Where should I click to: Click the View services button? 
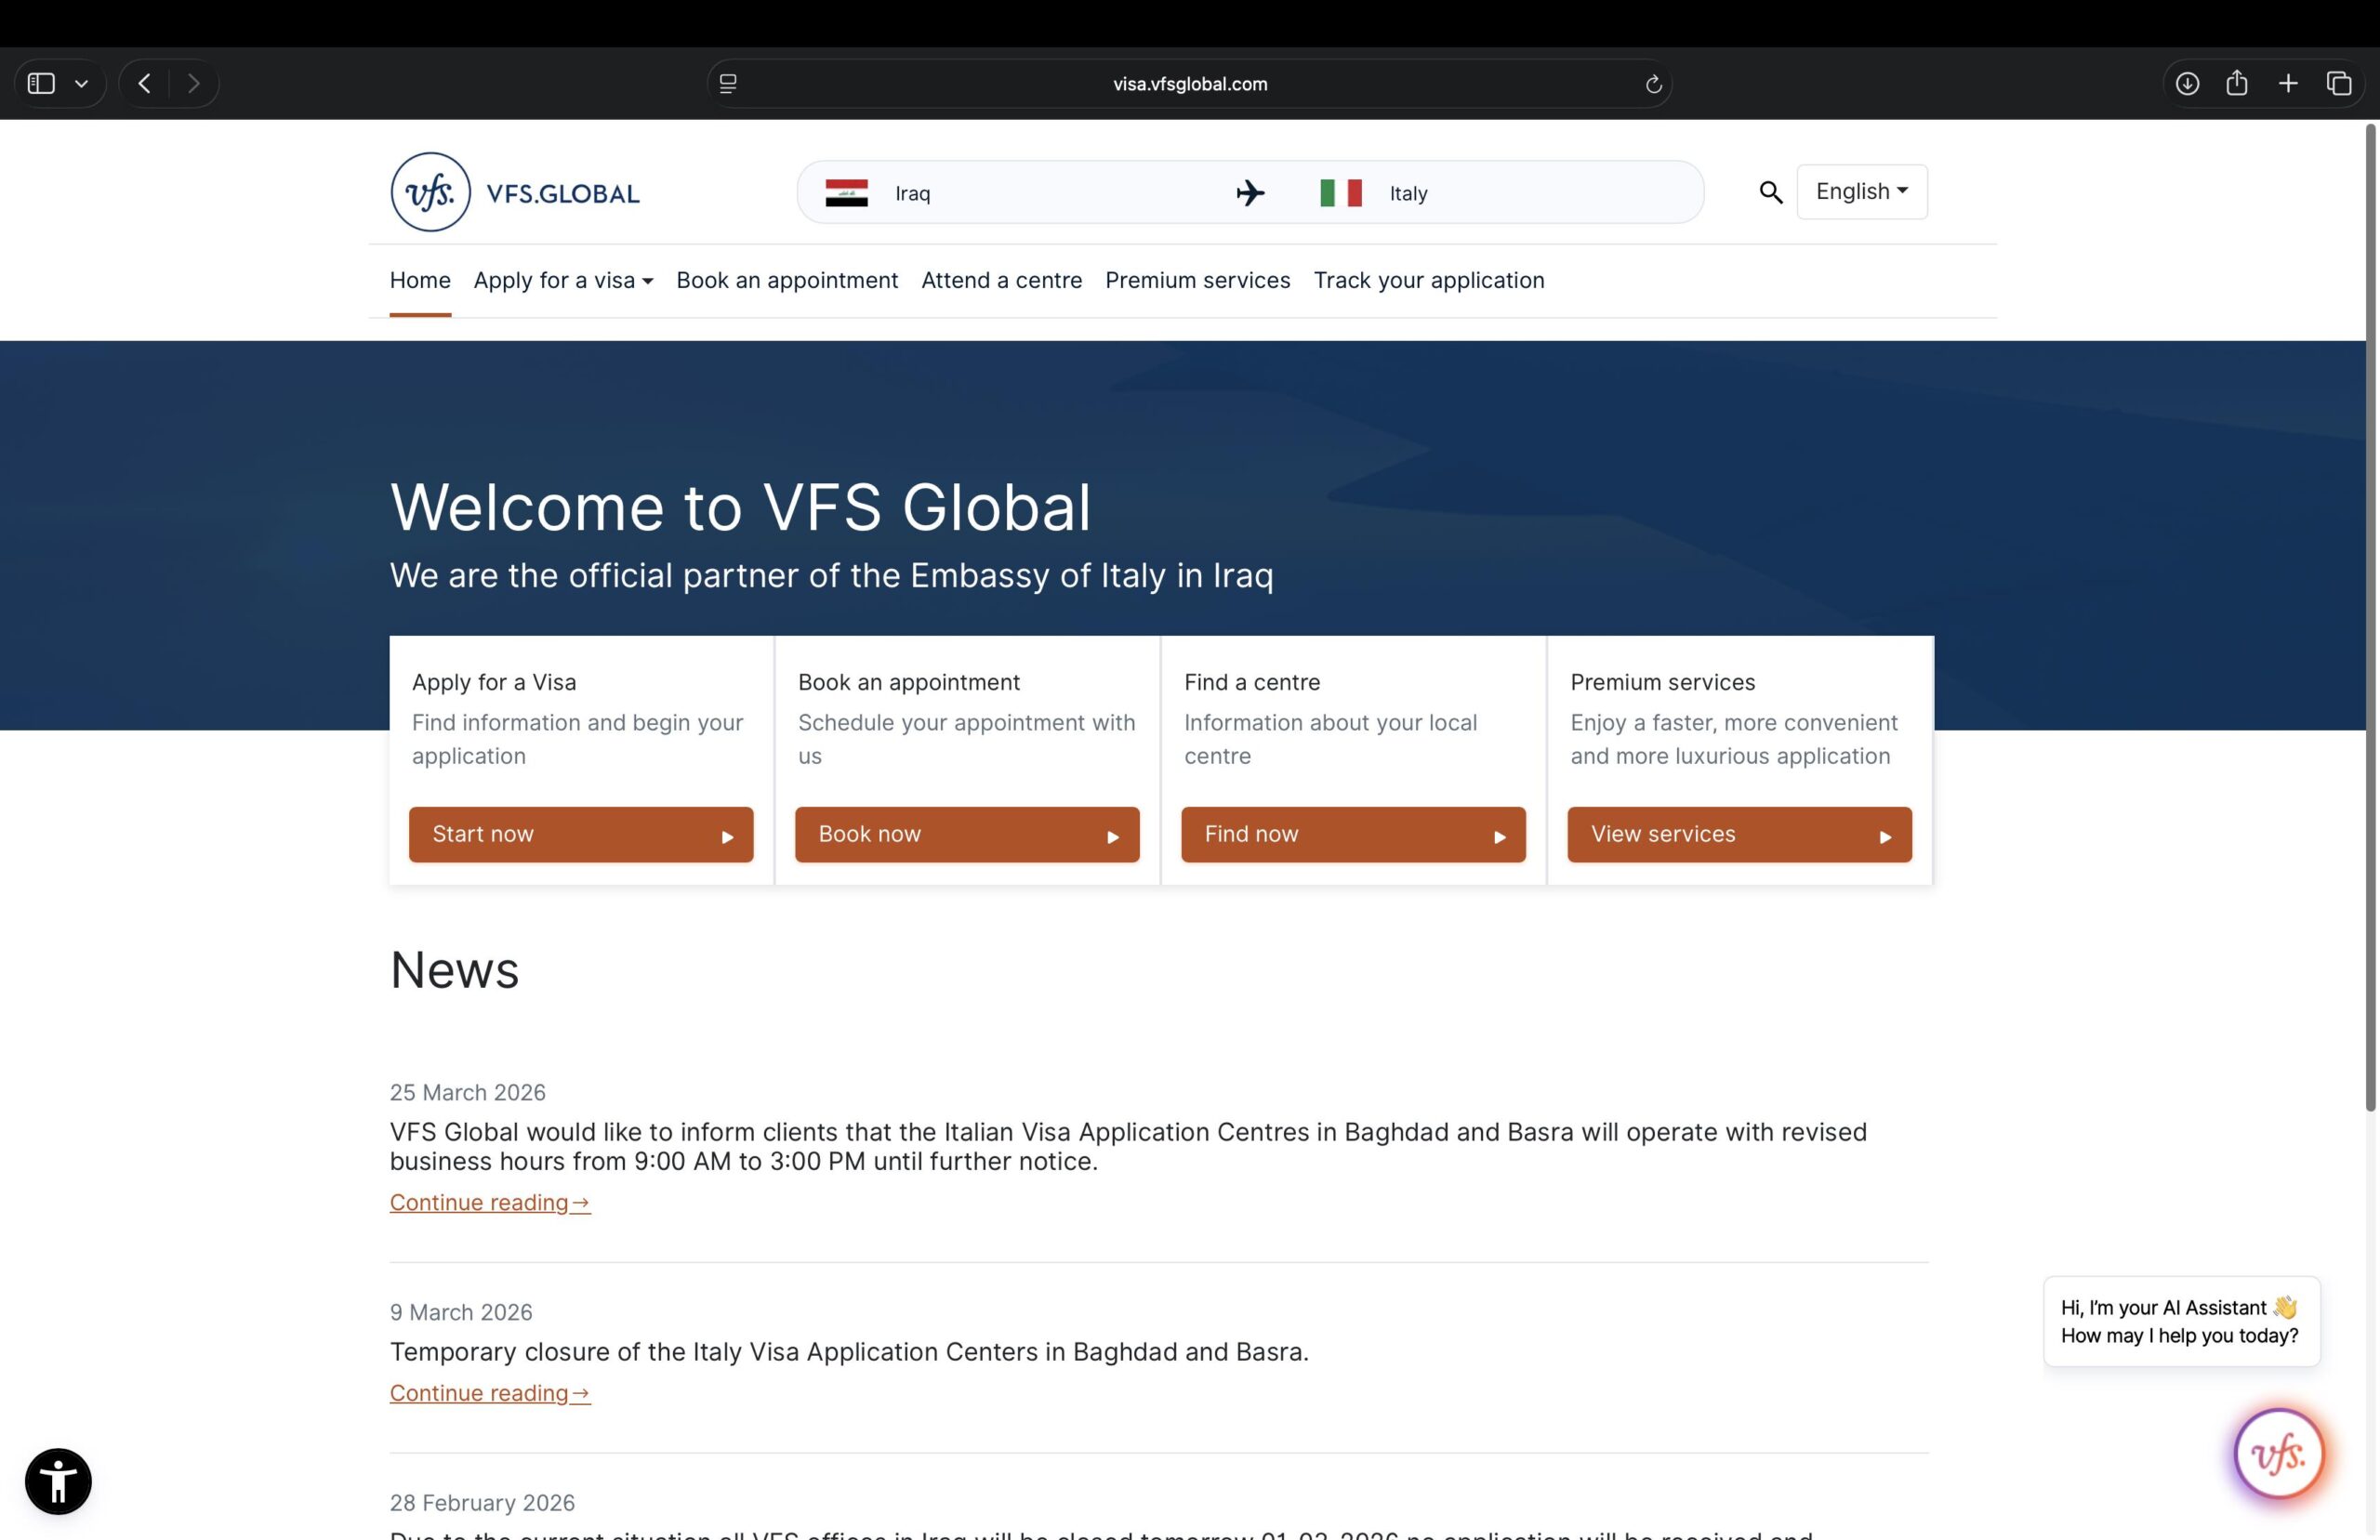point(1739,834)
